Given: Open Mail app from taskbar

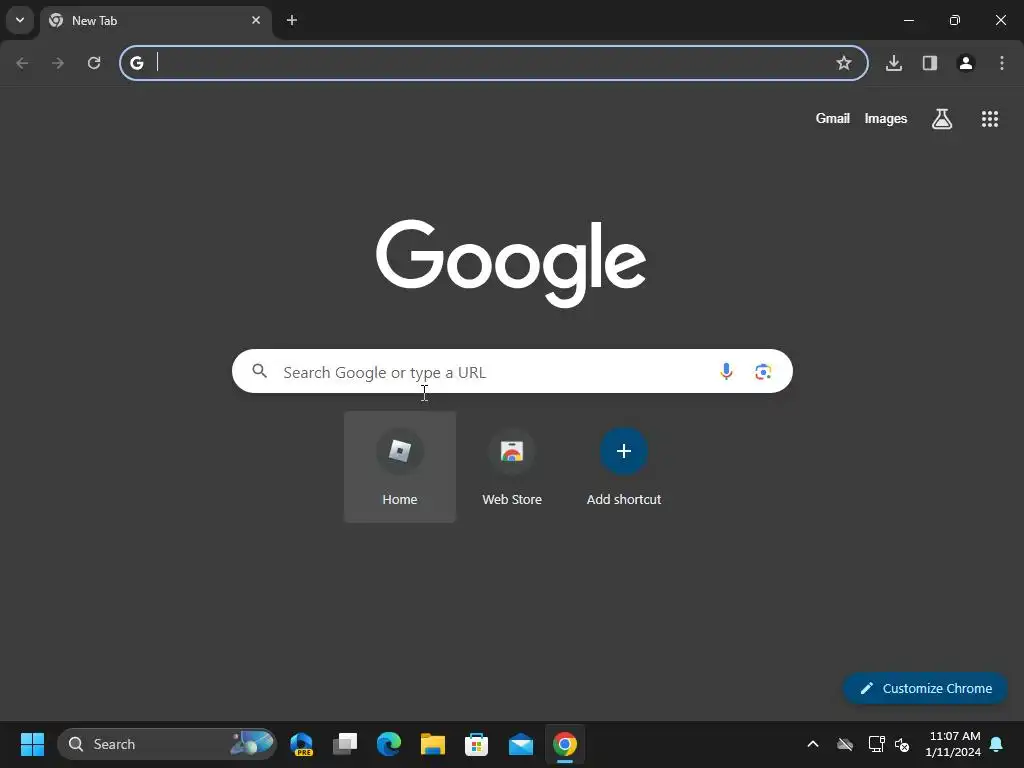Looking at the screenshot, I should [520, 744].
